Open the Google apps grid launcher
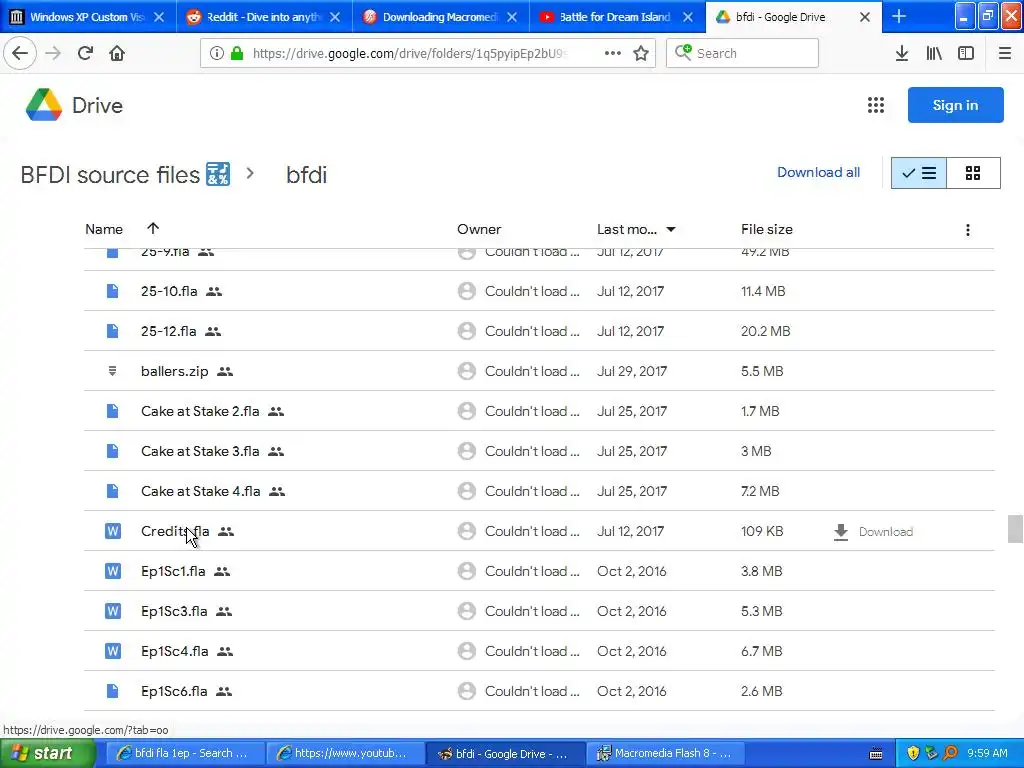 click(876, 105)
